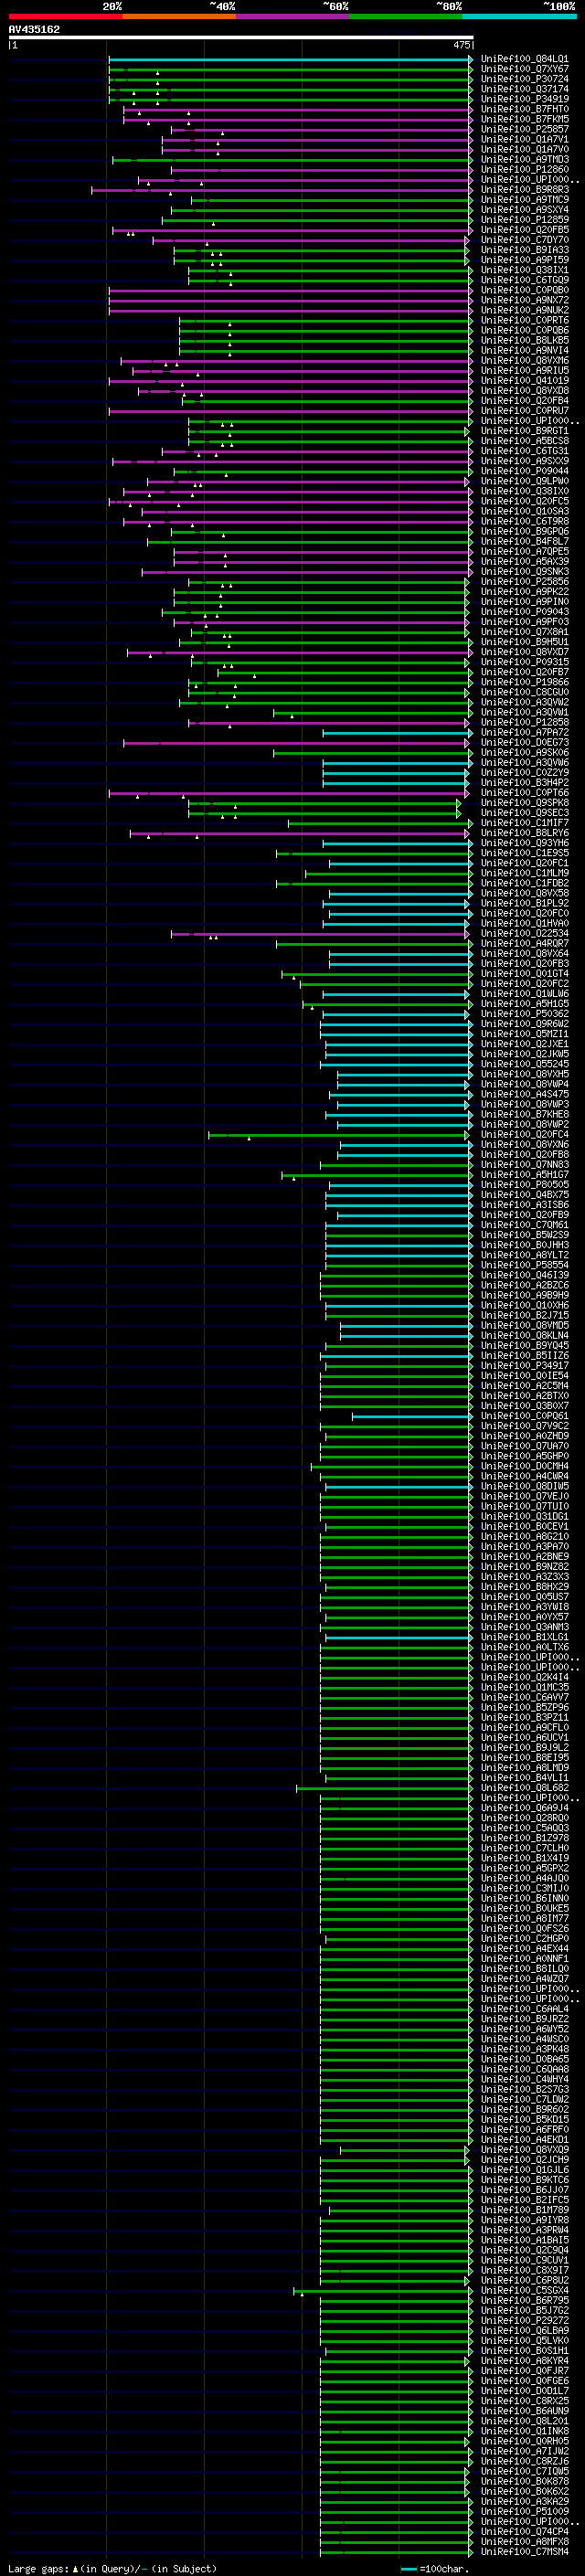The image size is (585, 2576).
Task: Click the cyan alignment bar for UniRef100_Q84LQ1
Action: (290, 59)
